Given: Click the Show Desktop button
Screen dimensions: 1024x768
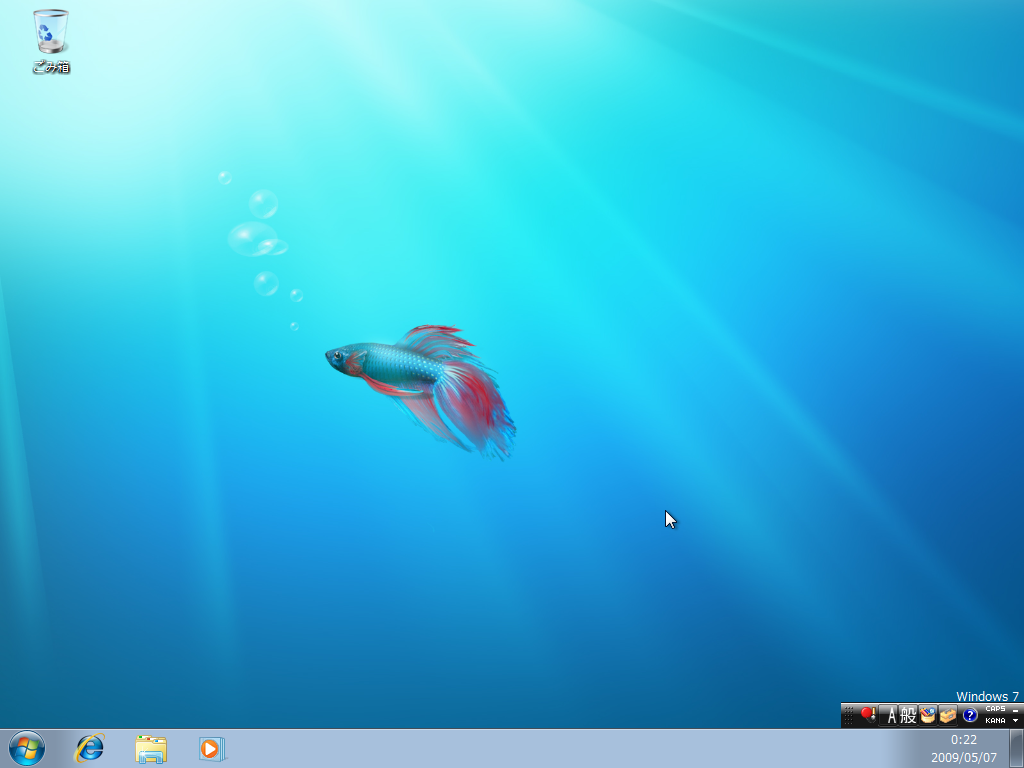Looking at the screenshot, I should point(1016,748).
